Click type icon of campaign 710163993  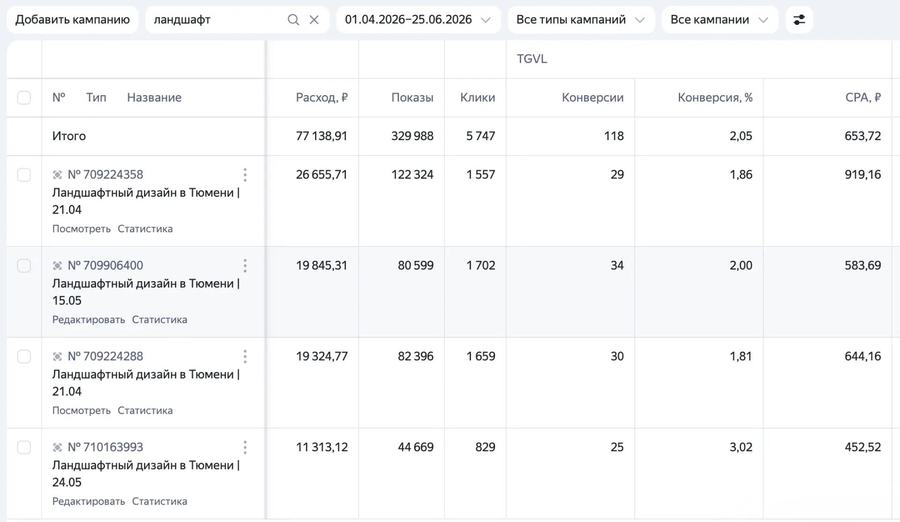click(57, 447)
